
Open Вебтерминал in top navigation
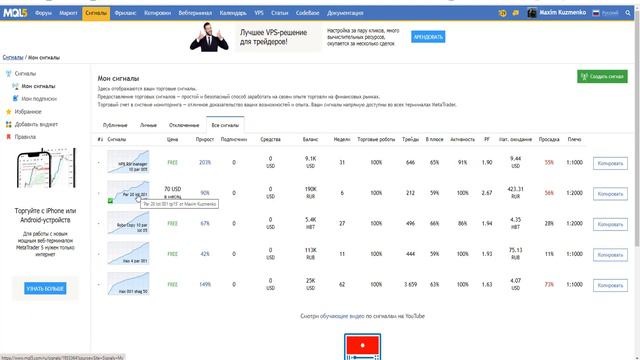click(195, 13)
